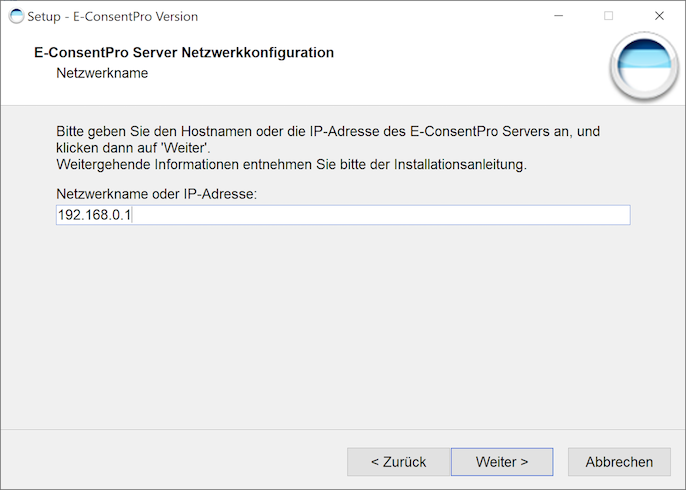Minimize the setup window
The width and height of the screenshot is (686, 490).
pos(559,16)
